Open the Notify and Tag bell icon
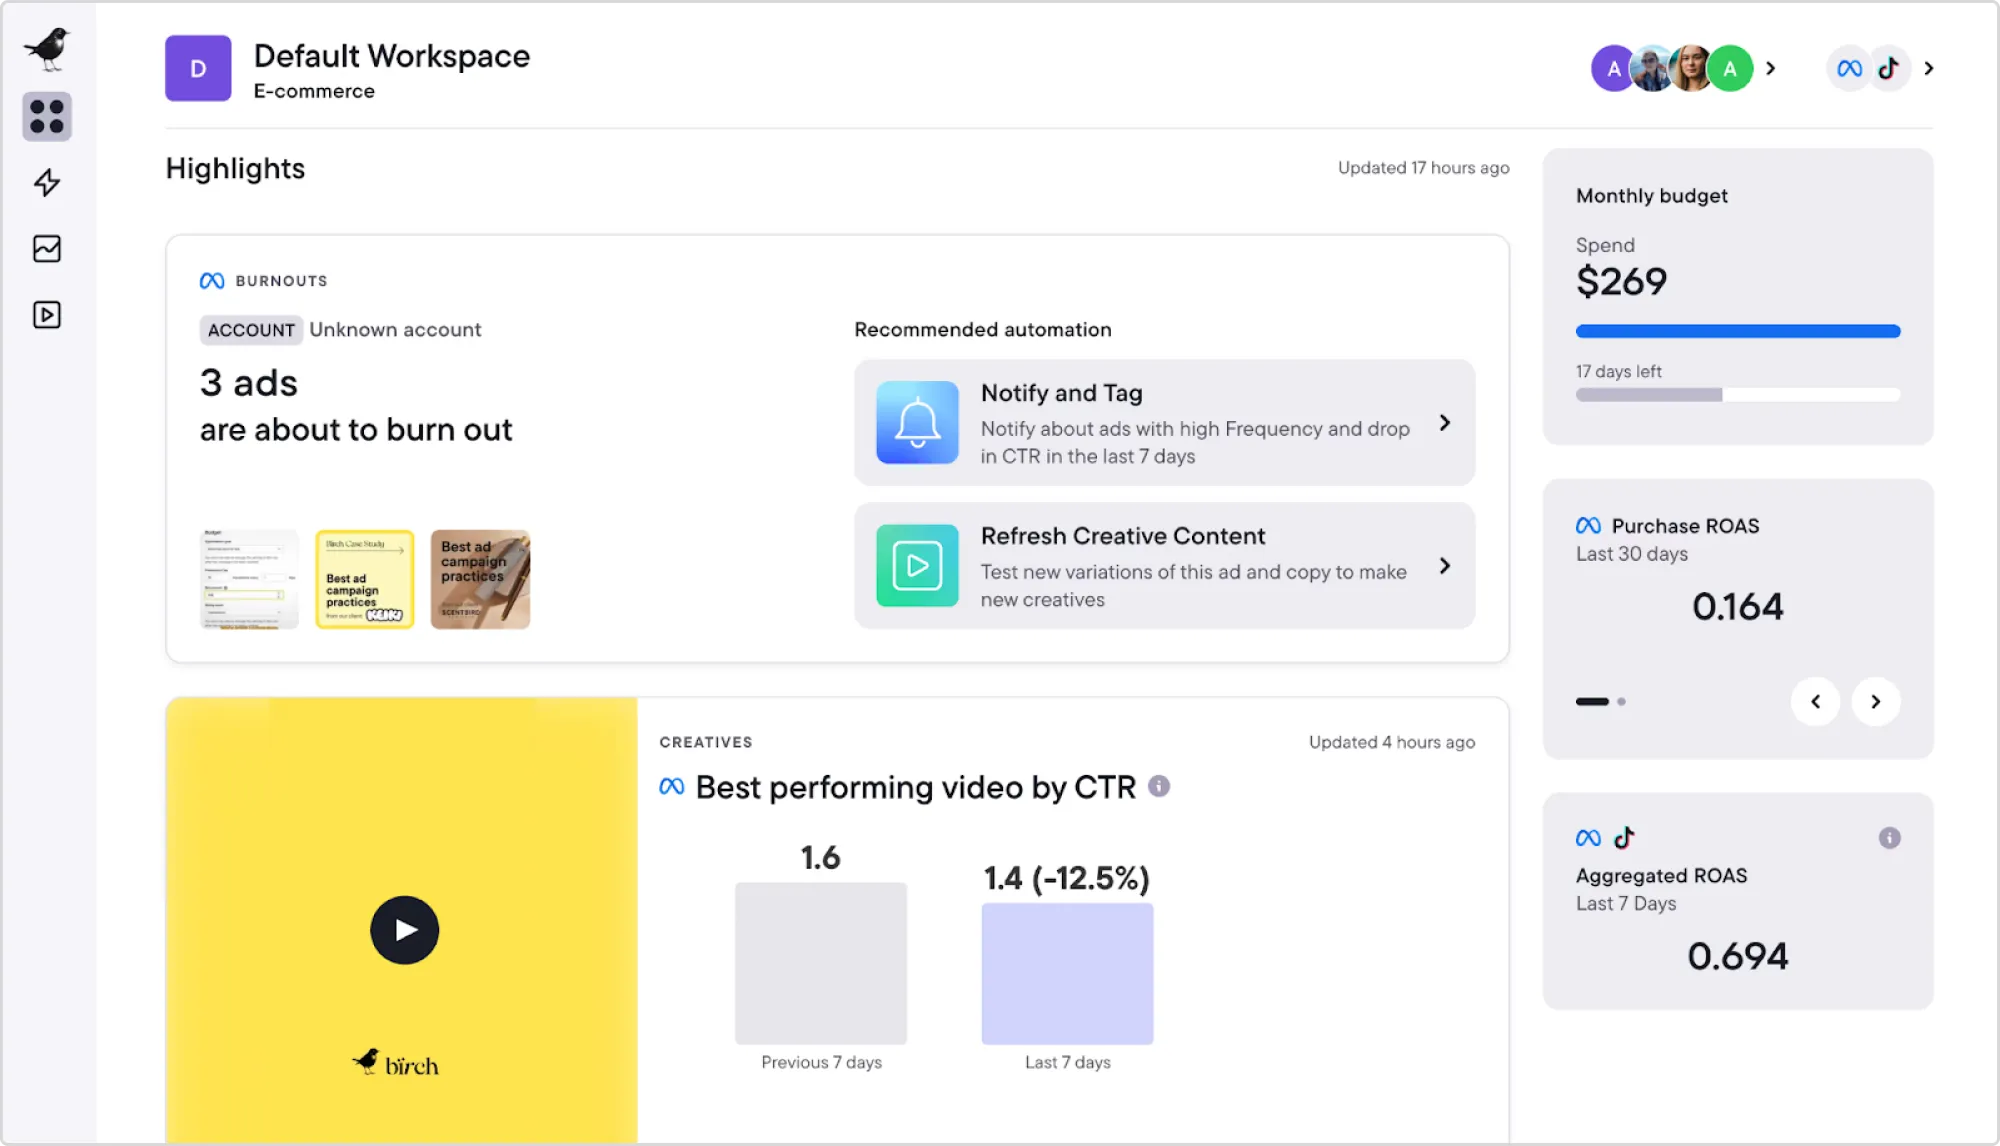This screenshot has height=1146, width=2000. click(915, 423)
